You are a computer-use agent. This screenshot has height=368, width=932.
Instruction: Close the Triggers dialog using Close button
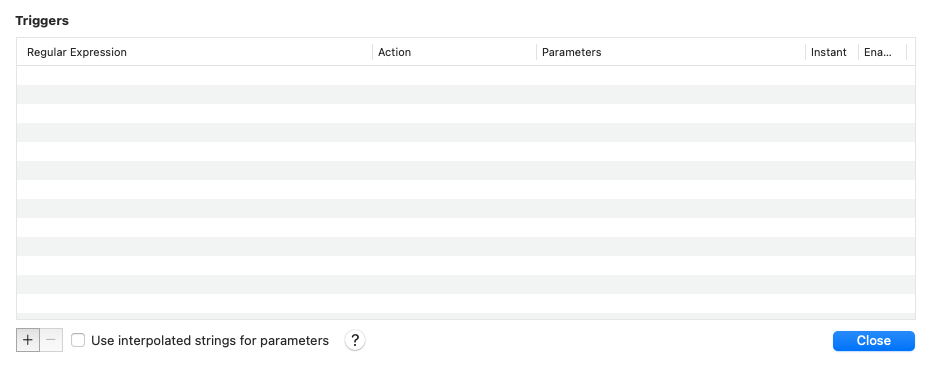874,341
